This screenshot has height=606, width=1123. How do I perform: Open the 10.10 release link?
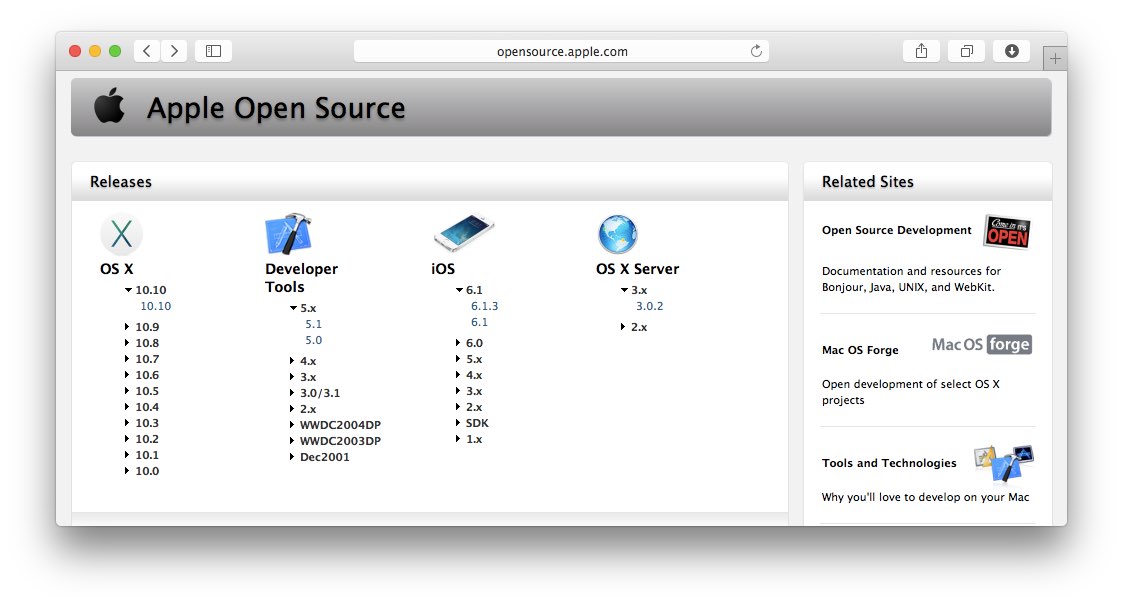[155, 306]
